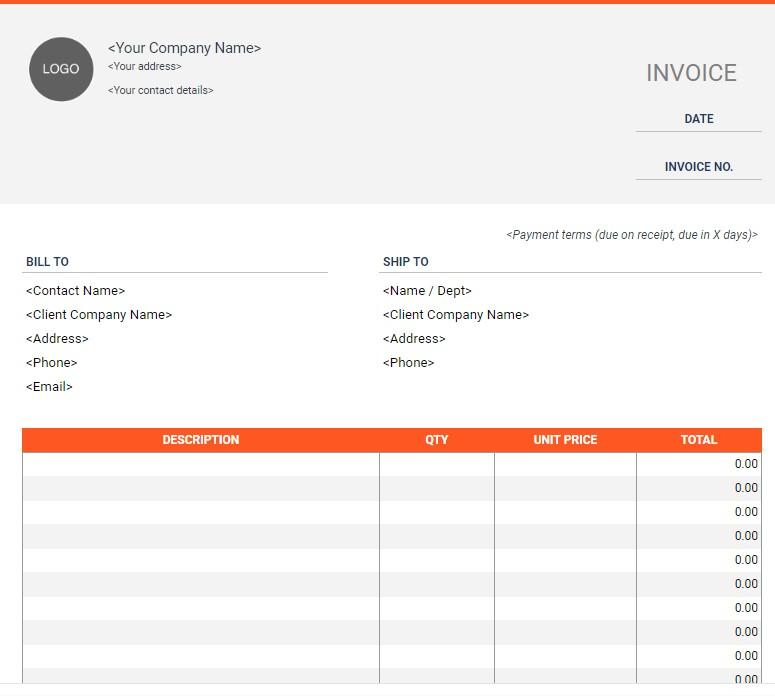Select <Phone> under Bill To
This screenshot has width=775, height=696.
point(51,363)
